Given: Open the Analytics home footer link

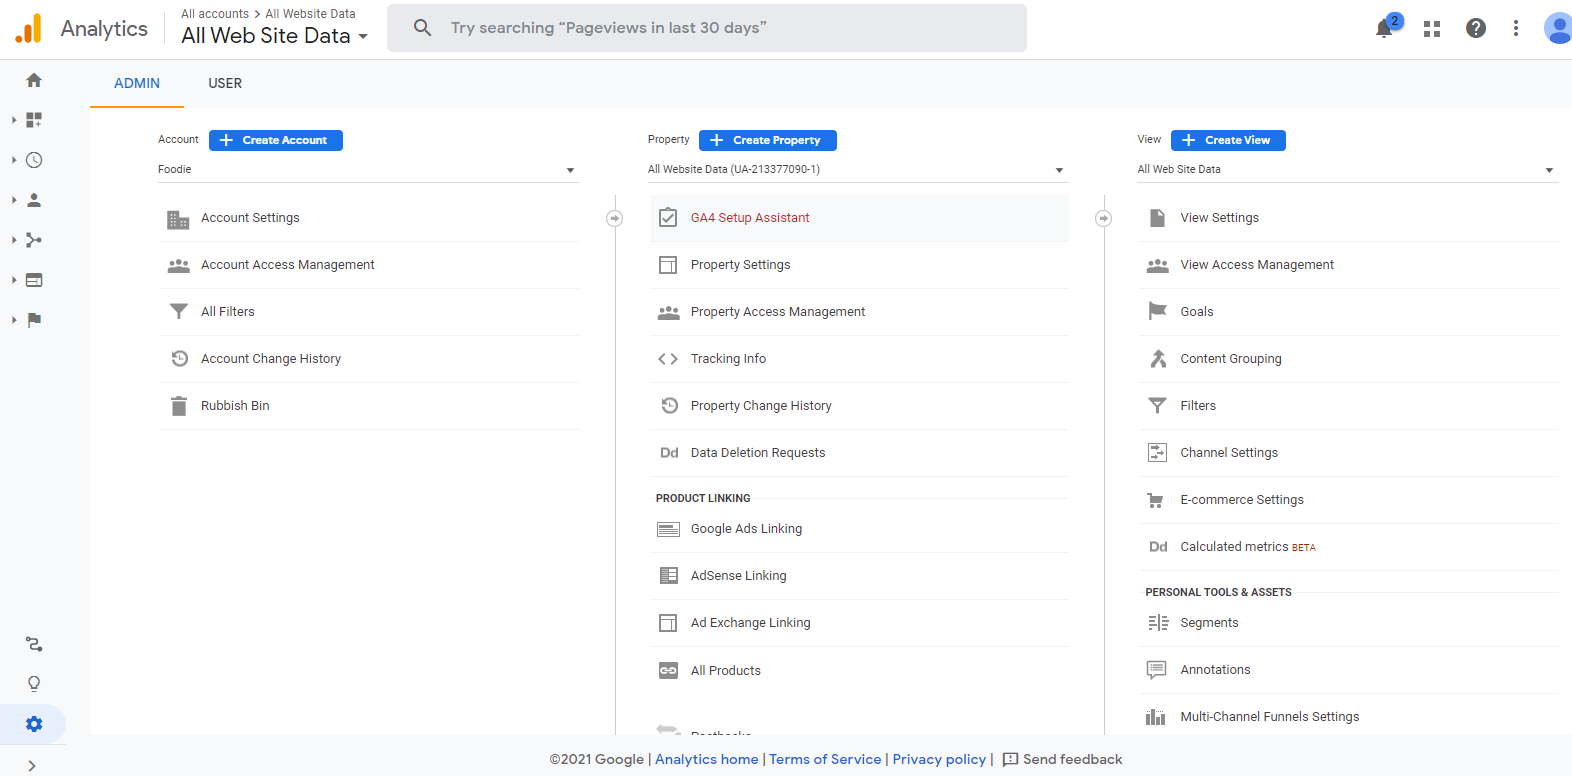Looking at the screenshot, I should (707, 759).
